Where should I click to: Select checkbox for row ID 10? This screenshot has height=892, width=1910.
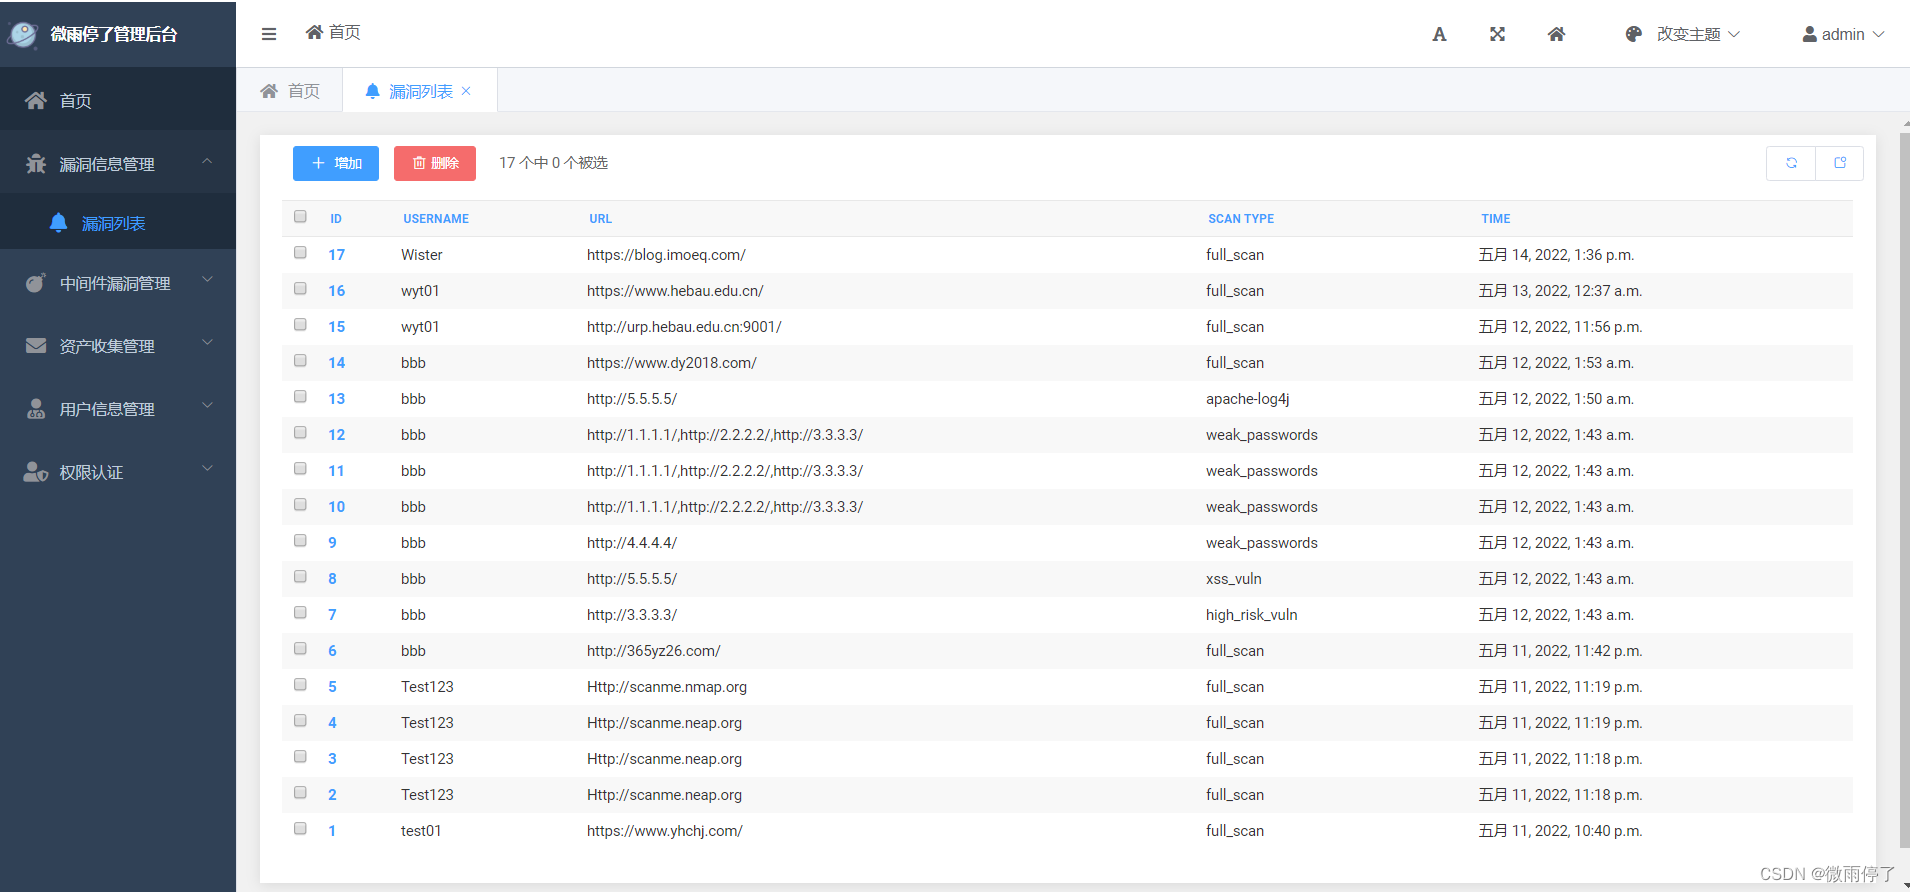click(x=300, y=504)
